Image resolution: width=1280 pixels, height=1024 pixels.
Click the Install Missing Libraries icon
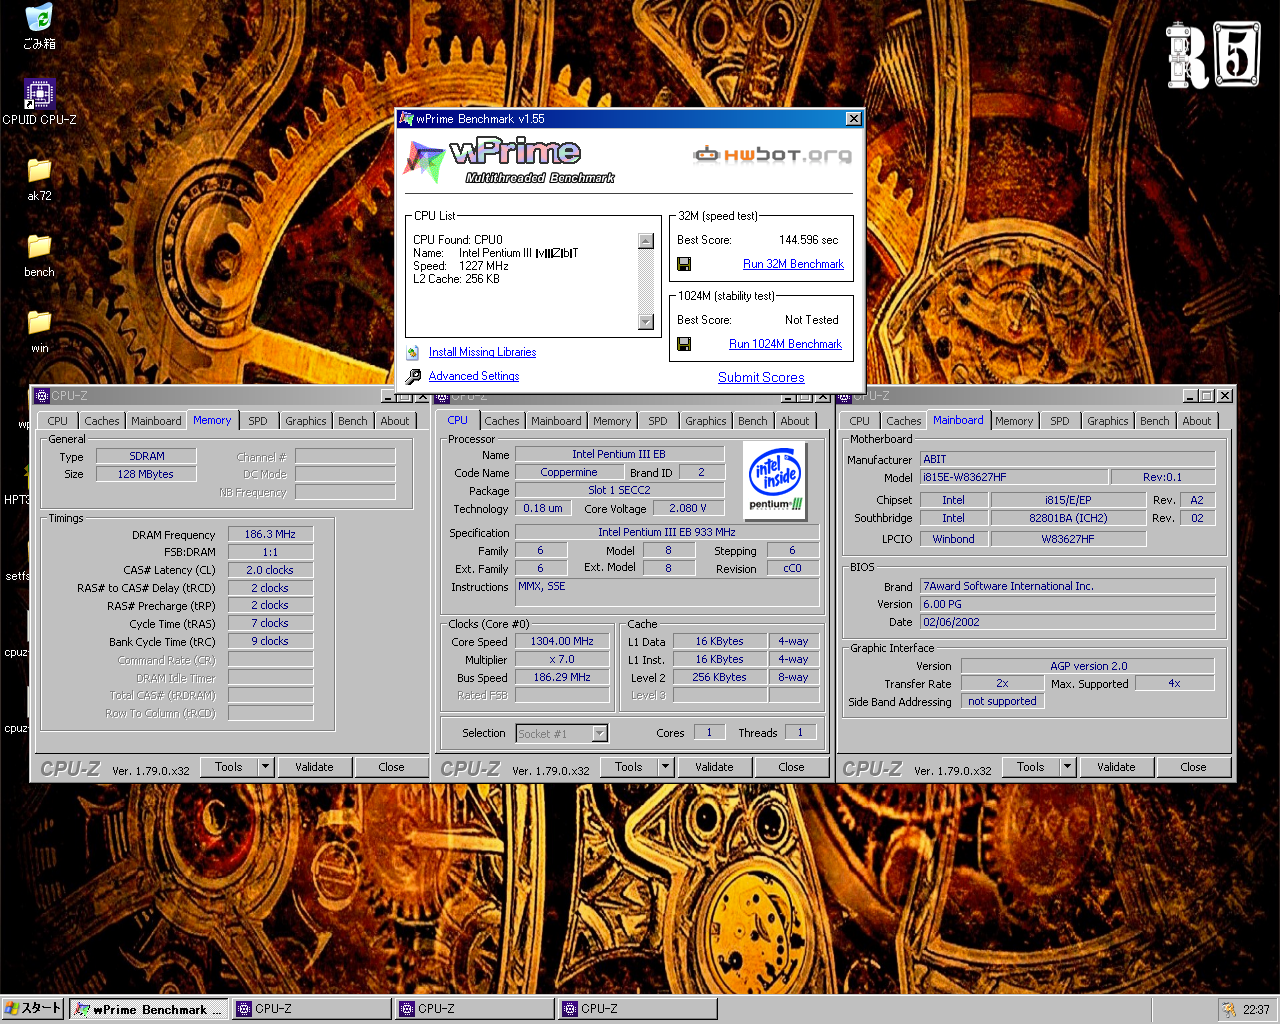pos(413,352)
